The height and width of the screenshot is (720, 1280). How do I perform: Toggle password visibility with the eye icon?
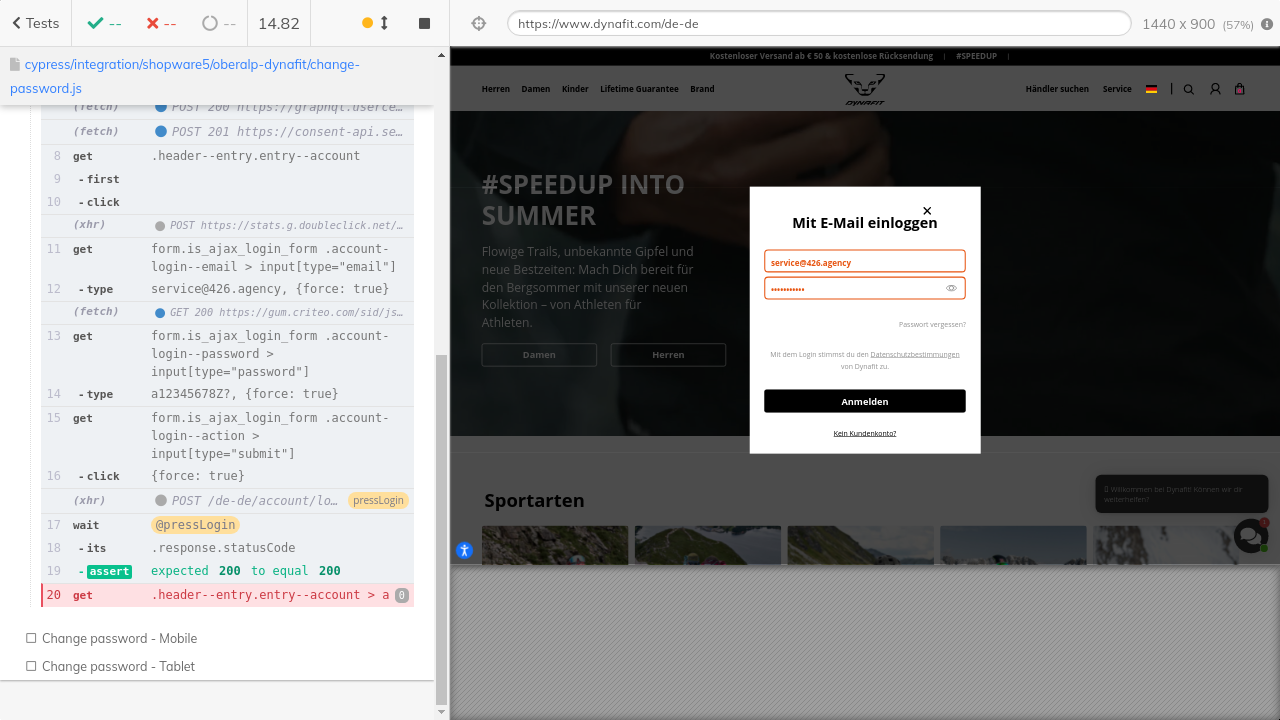pyautogui.click(x=951, y=288)
